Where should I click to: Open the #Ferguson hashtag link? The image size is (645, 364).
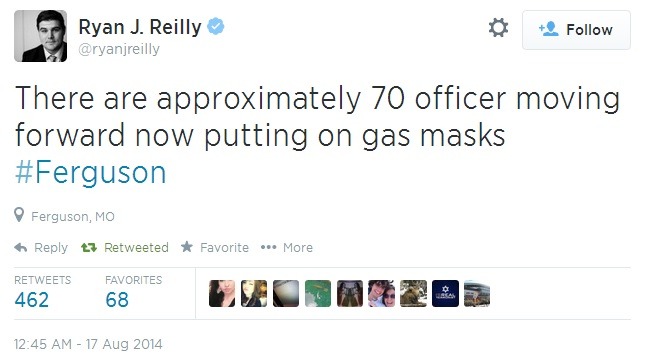90,172
